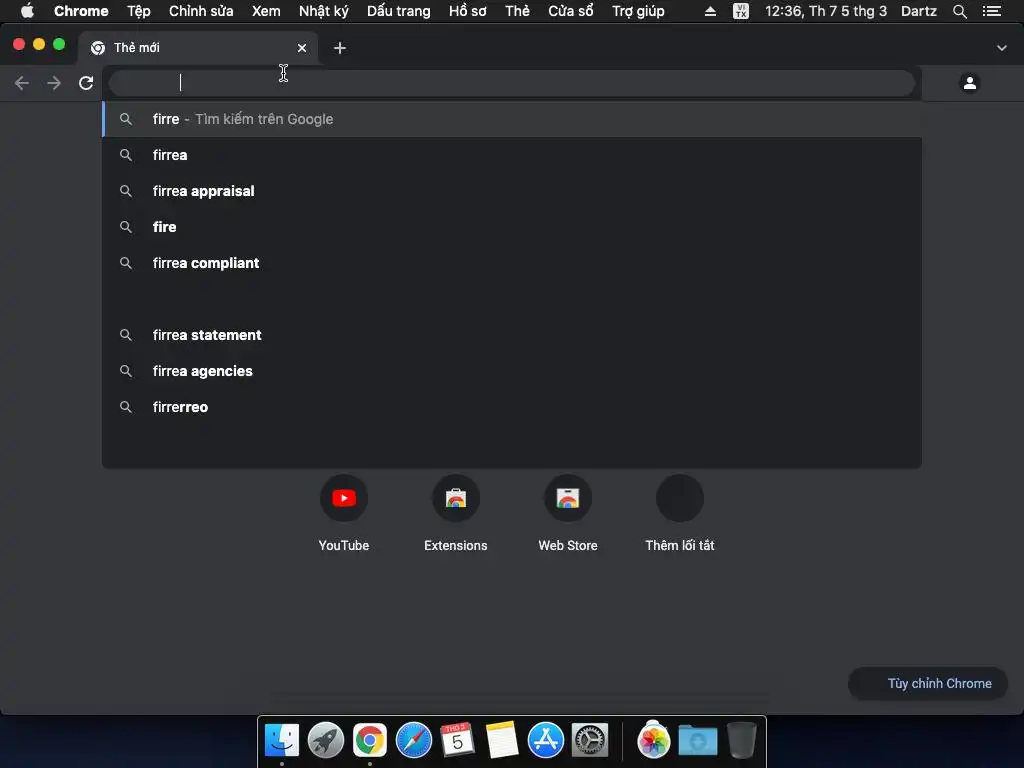Viewport: 1024px width, 768px height.
Task: Click the browser forward arrow
Action: point(54,83)
